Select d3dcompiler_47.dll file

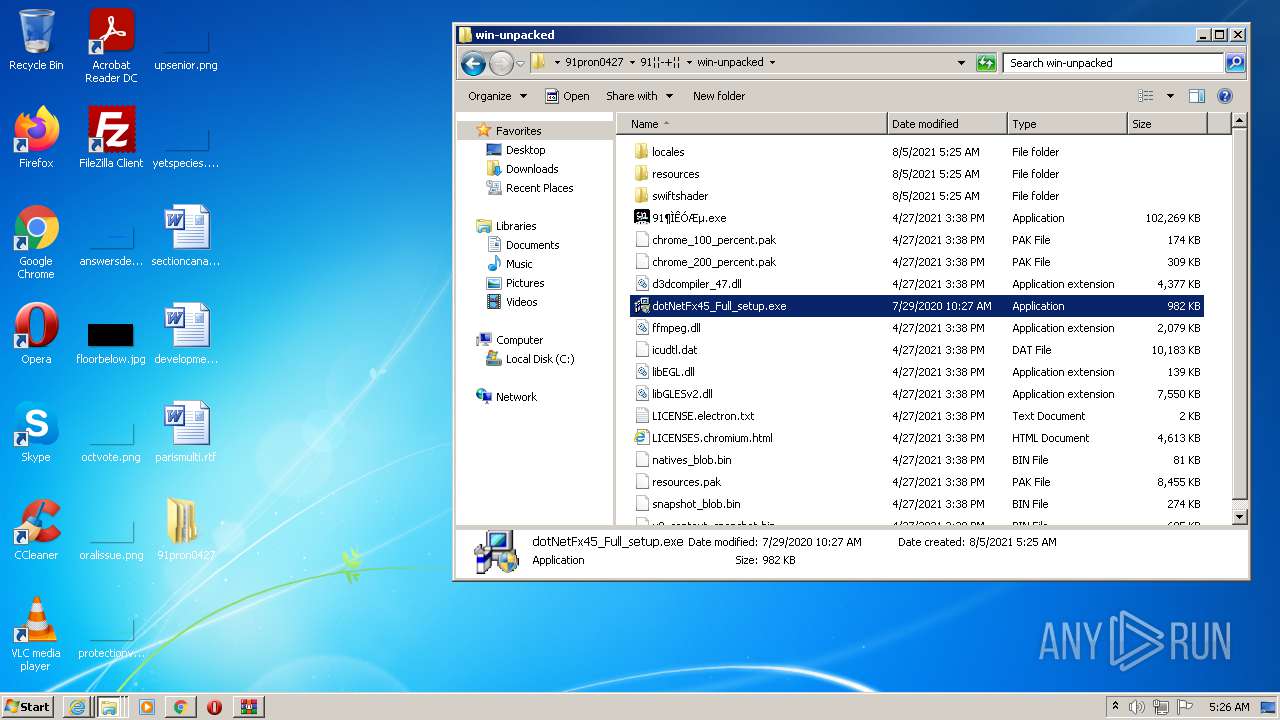[697, 284]
